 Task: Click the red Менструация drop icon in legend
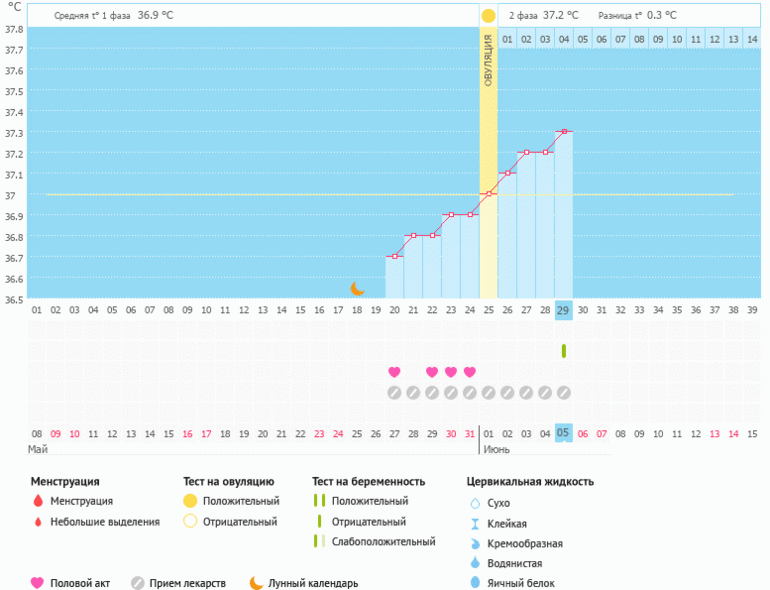pos(38,501)
